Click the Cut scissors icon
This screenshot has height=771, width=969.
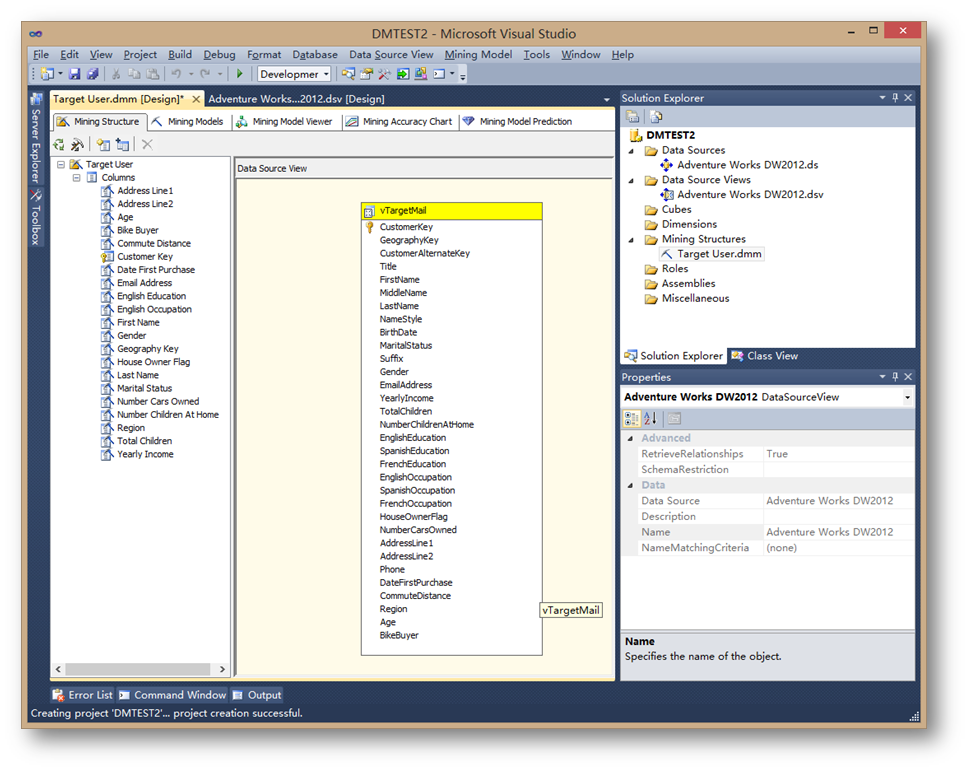[116, 74]
